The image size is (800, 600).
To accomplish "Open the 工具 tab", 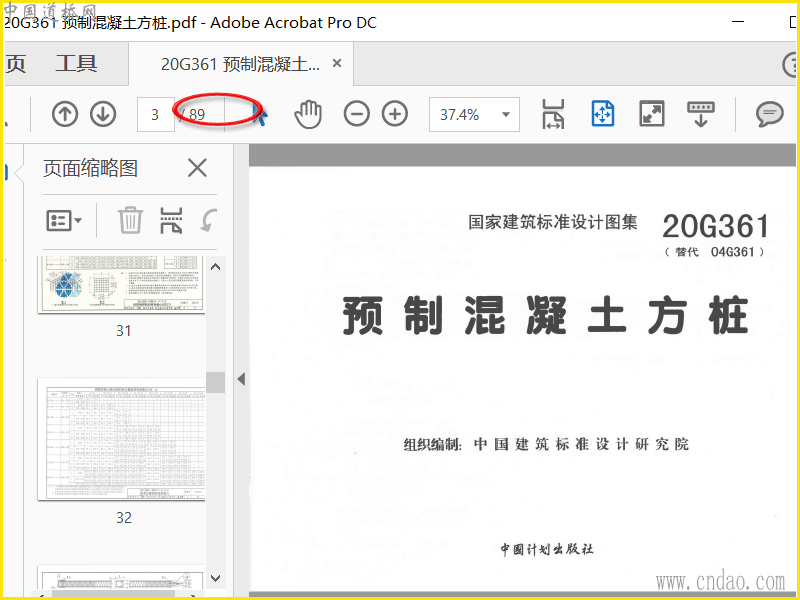I will (76, 64).
